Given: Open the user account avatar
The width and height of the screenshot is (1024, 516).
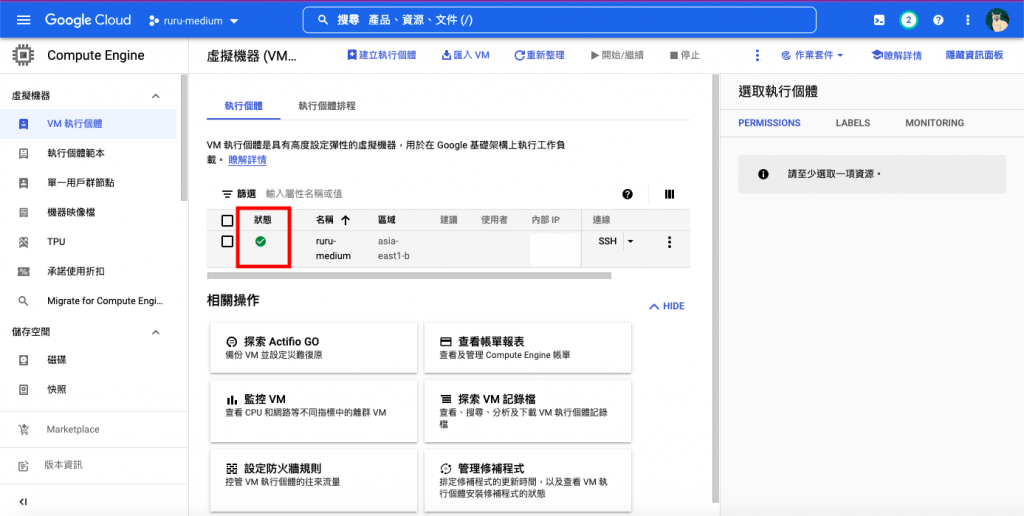Looking at the screenshot, I should point(997,20).
